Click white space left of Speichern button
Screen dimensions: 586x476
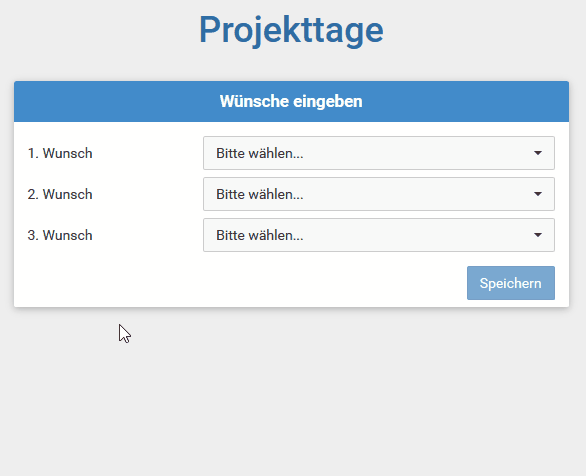click(239, 283)
